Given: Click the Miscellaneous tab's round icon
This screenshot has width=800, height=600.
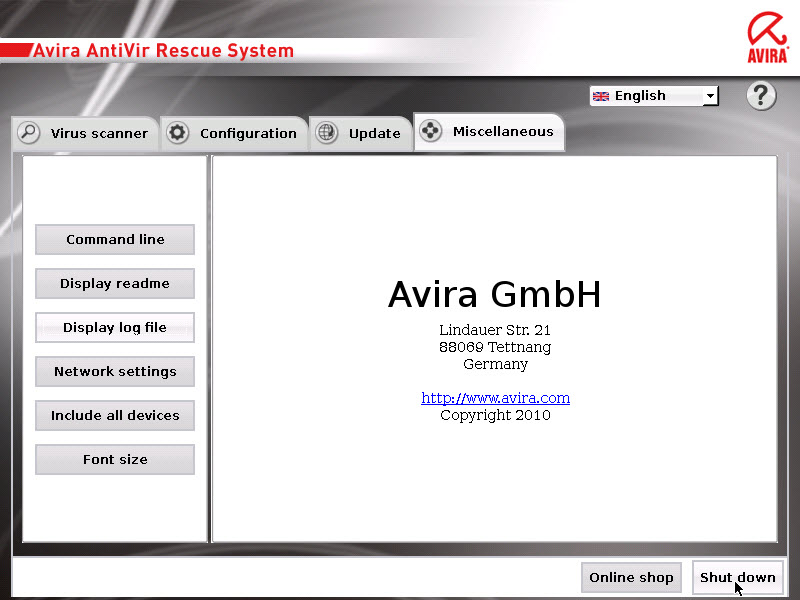Looking at the screenshot, I should [431, 131].
